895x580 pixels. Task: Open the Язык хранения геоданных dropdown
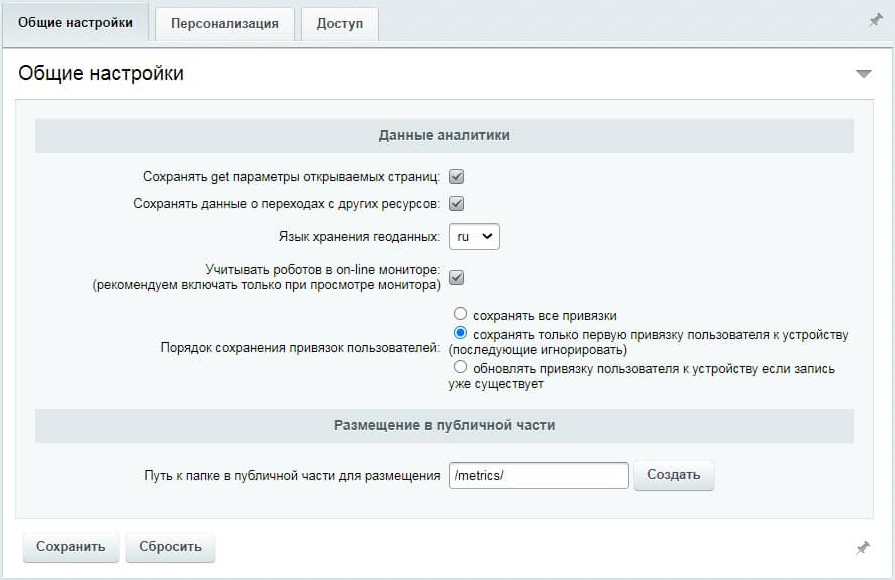[x=474, y=236]
